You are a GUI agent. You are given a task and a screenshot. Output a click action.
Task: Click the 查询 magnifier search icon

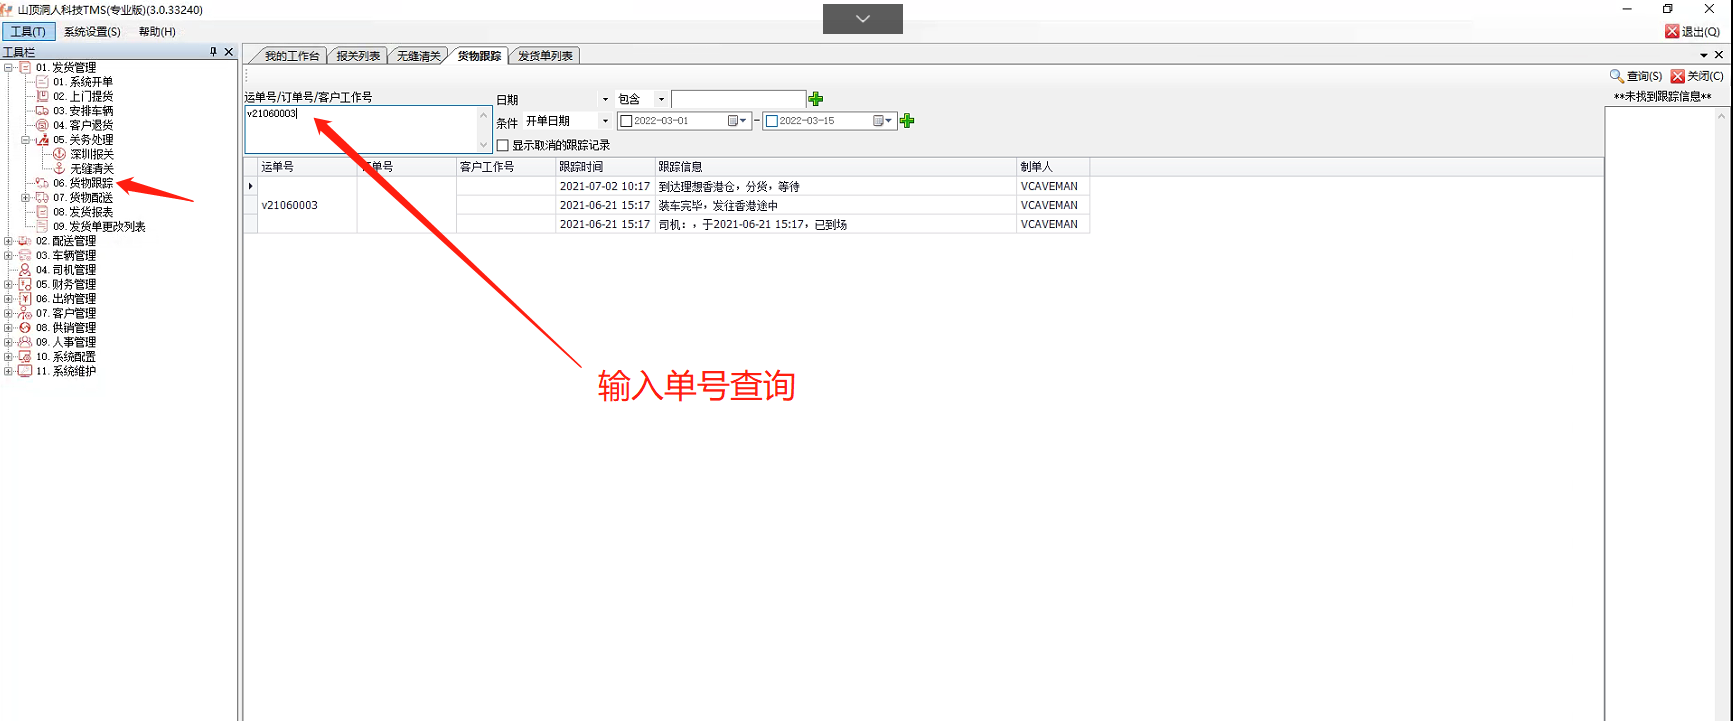1616,76
